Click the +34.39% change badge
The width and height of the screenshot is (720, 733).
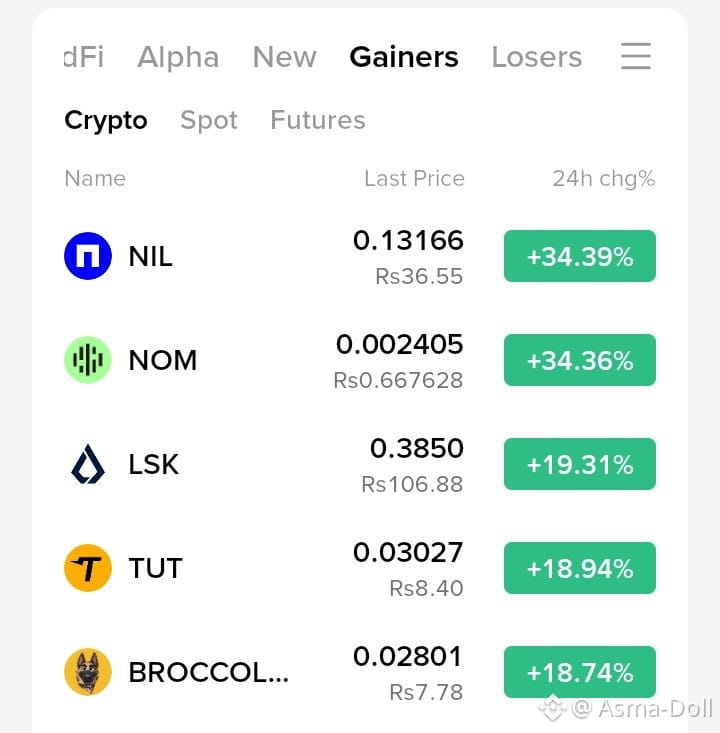pyautogui.click(x=580, y=256)
